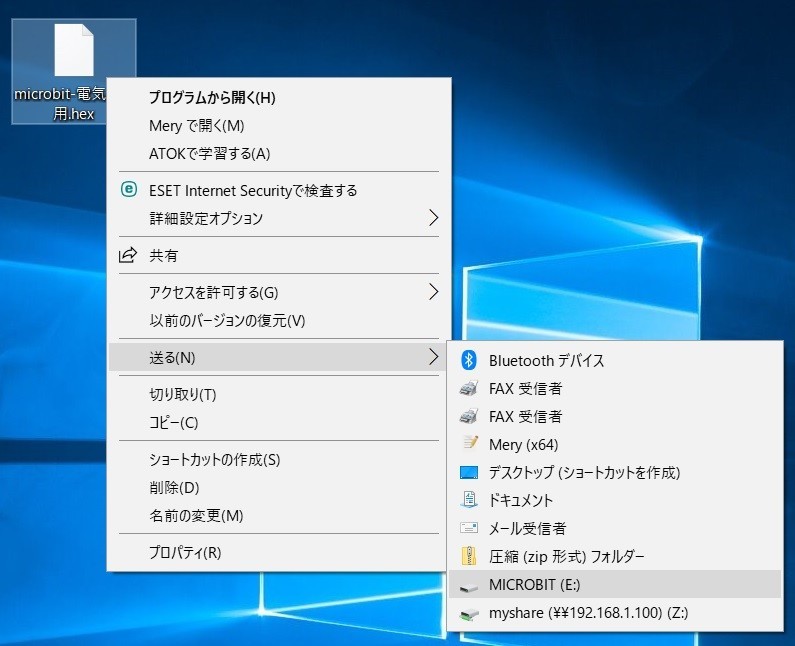Send to myshare (¥¥192.168.1.100) (Z:)
The height and width of the screenshot is (646, 795).
pos(615,613)
